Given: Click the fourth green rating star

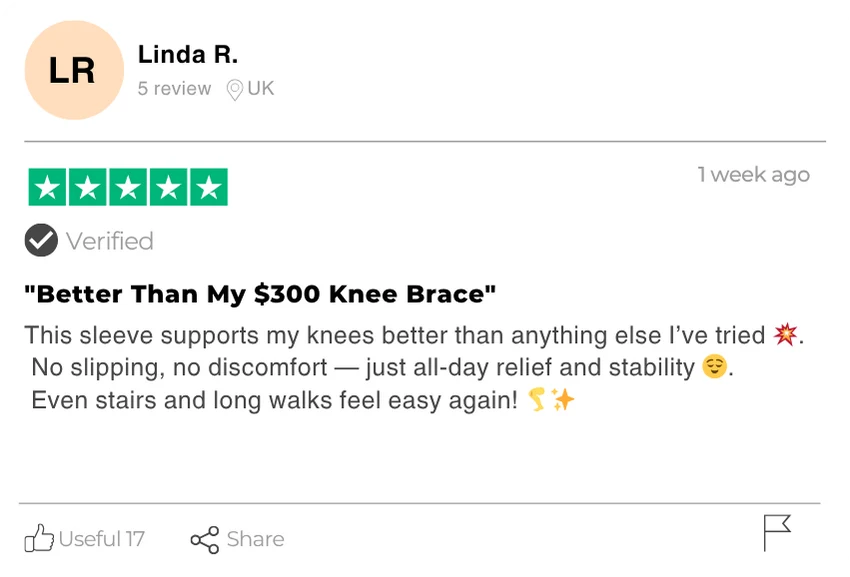Looking at the screenshot, I should point(168,187).
